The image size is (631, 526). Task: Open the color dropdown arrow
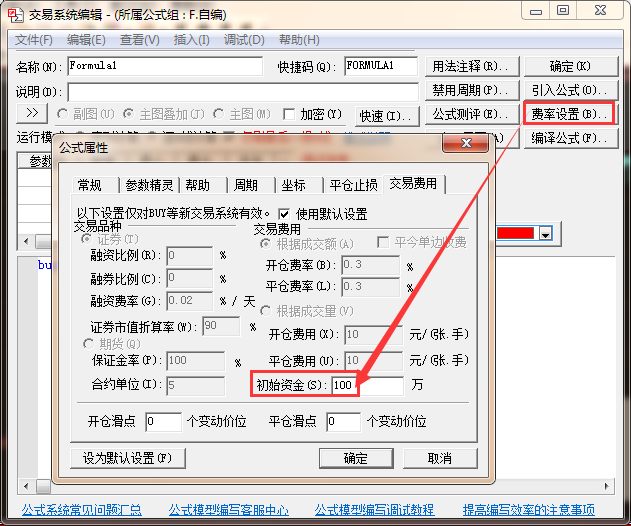[x=545, y=233]
